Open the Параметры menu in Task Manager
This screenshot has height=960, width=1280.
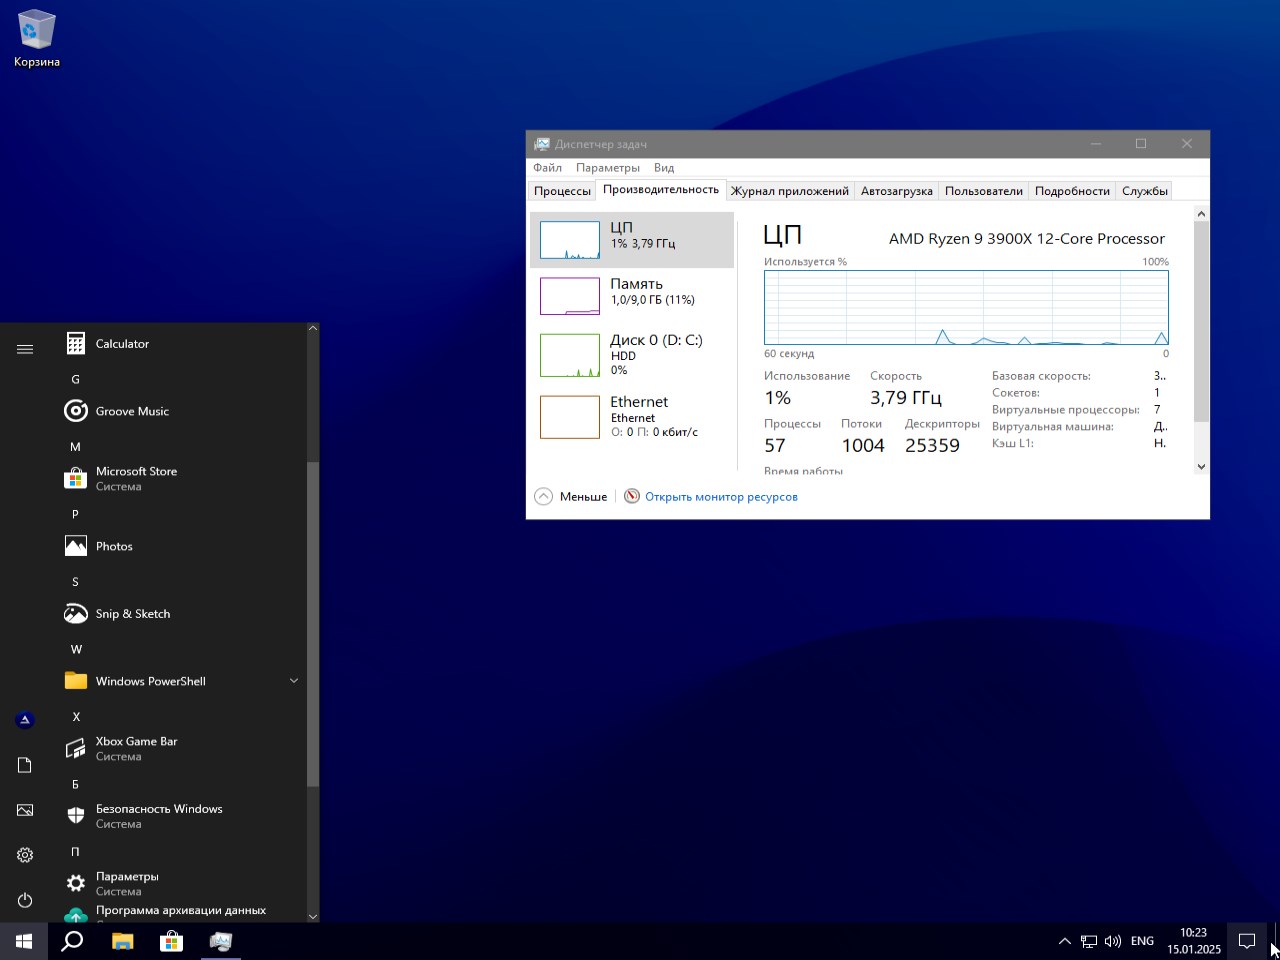point(607,168)
